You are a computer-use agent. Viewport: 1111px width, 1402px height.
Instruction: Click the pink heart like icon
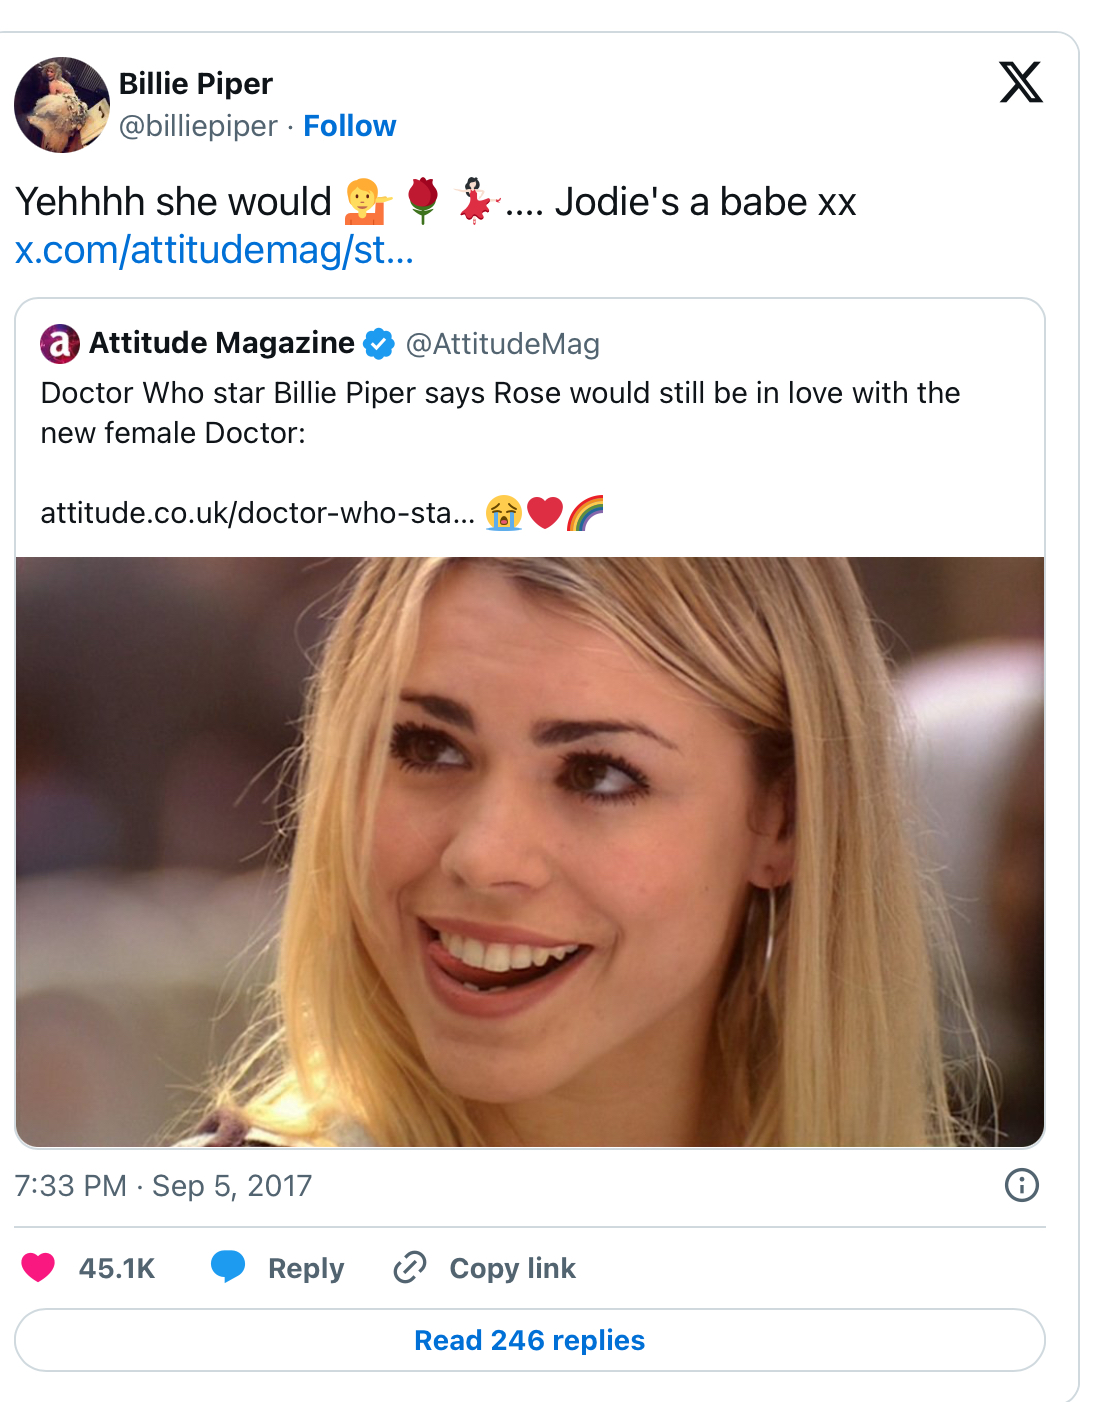(x=38, y=1267)
